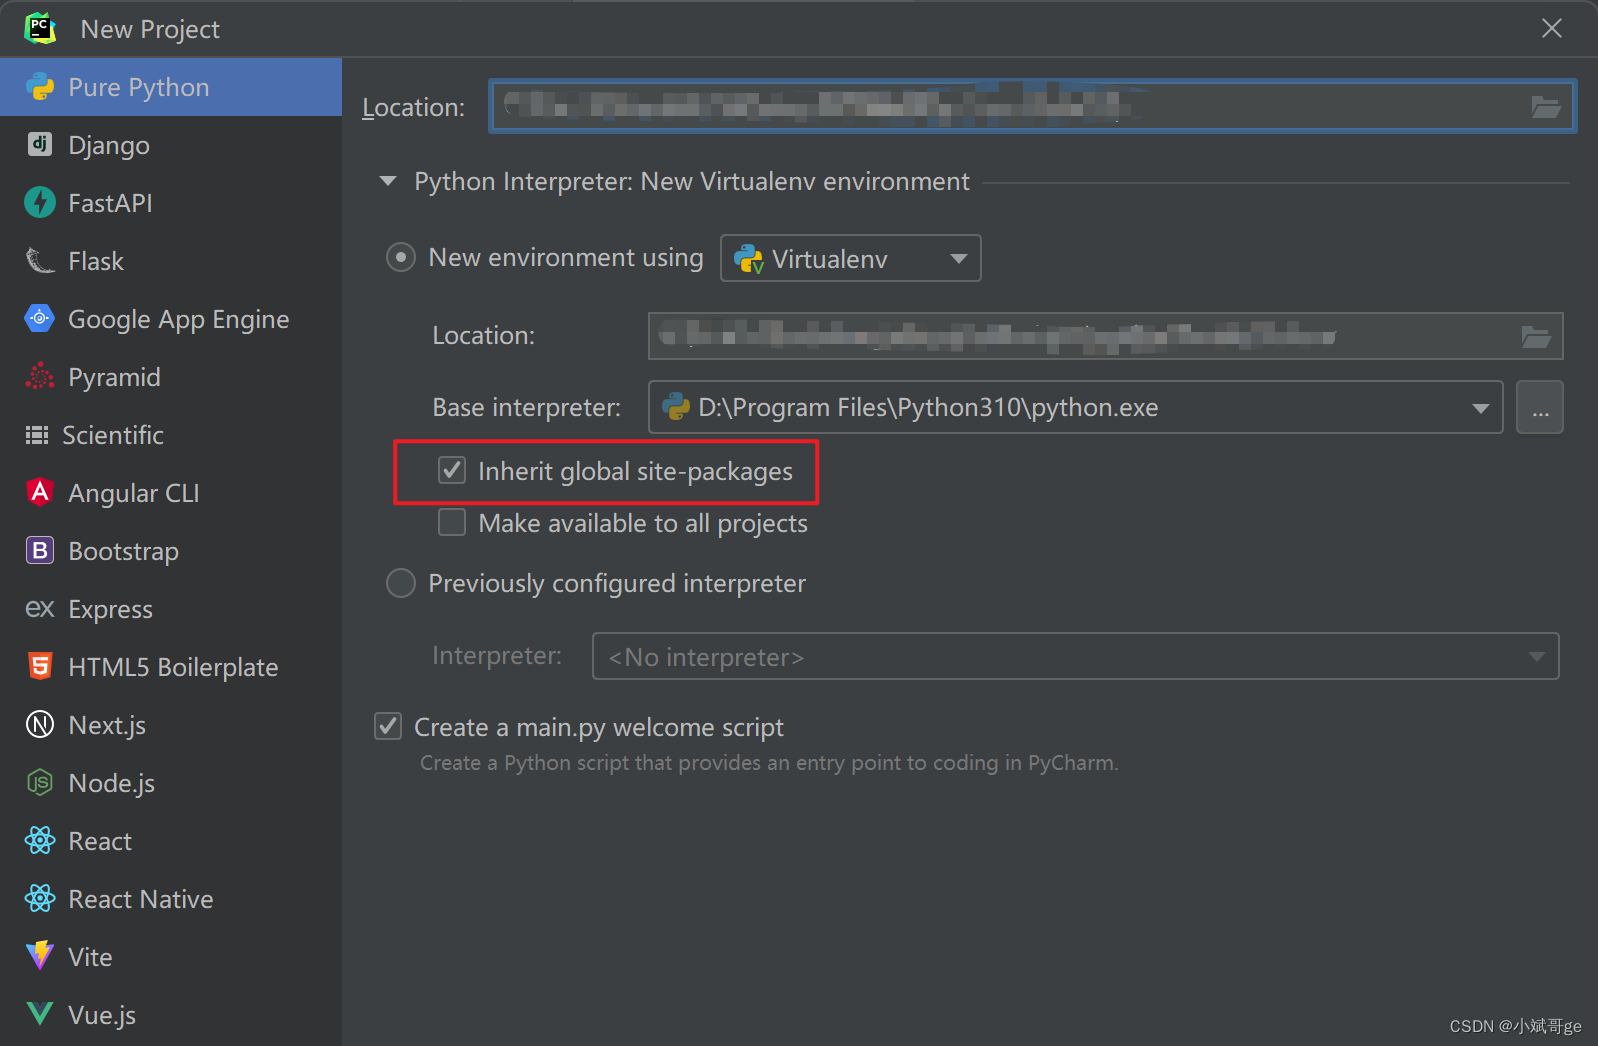Open the Base interpreter dropdown
The height and width of the screenshot is (1046, 1598).
1075,407
